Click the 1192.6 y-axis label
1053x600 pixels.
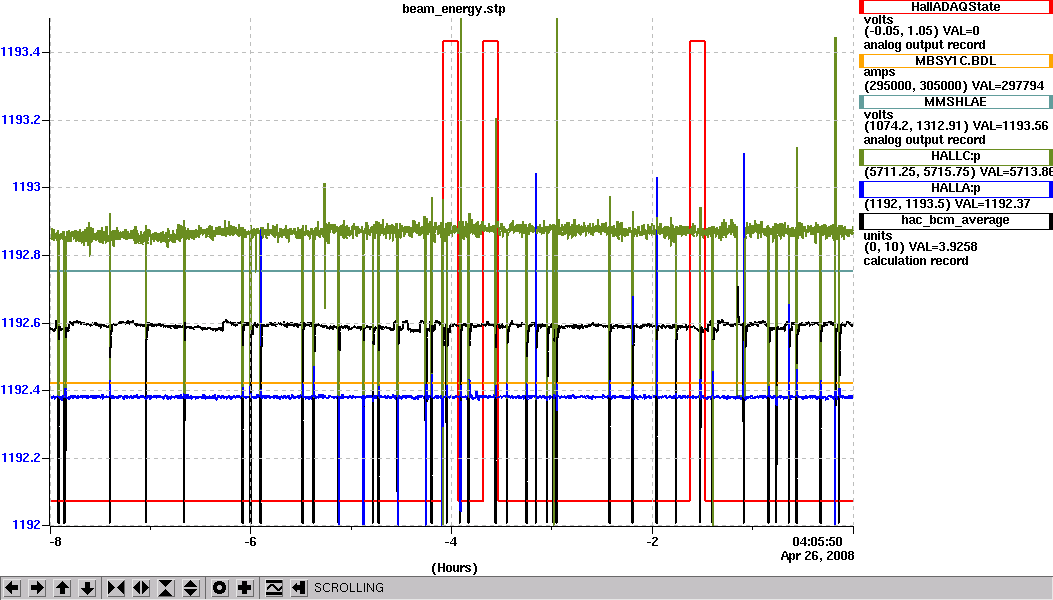21,323
